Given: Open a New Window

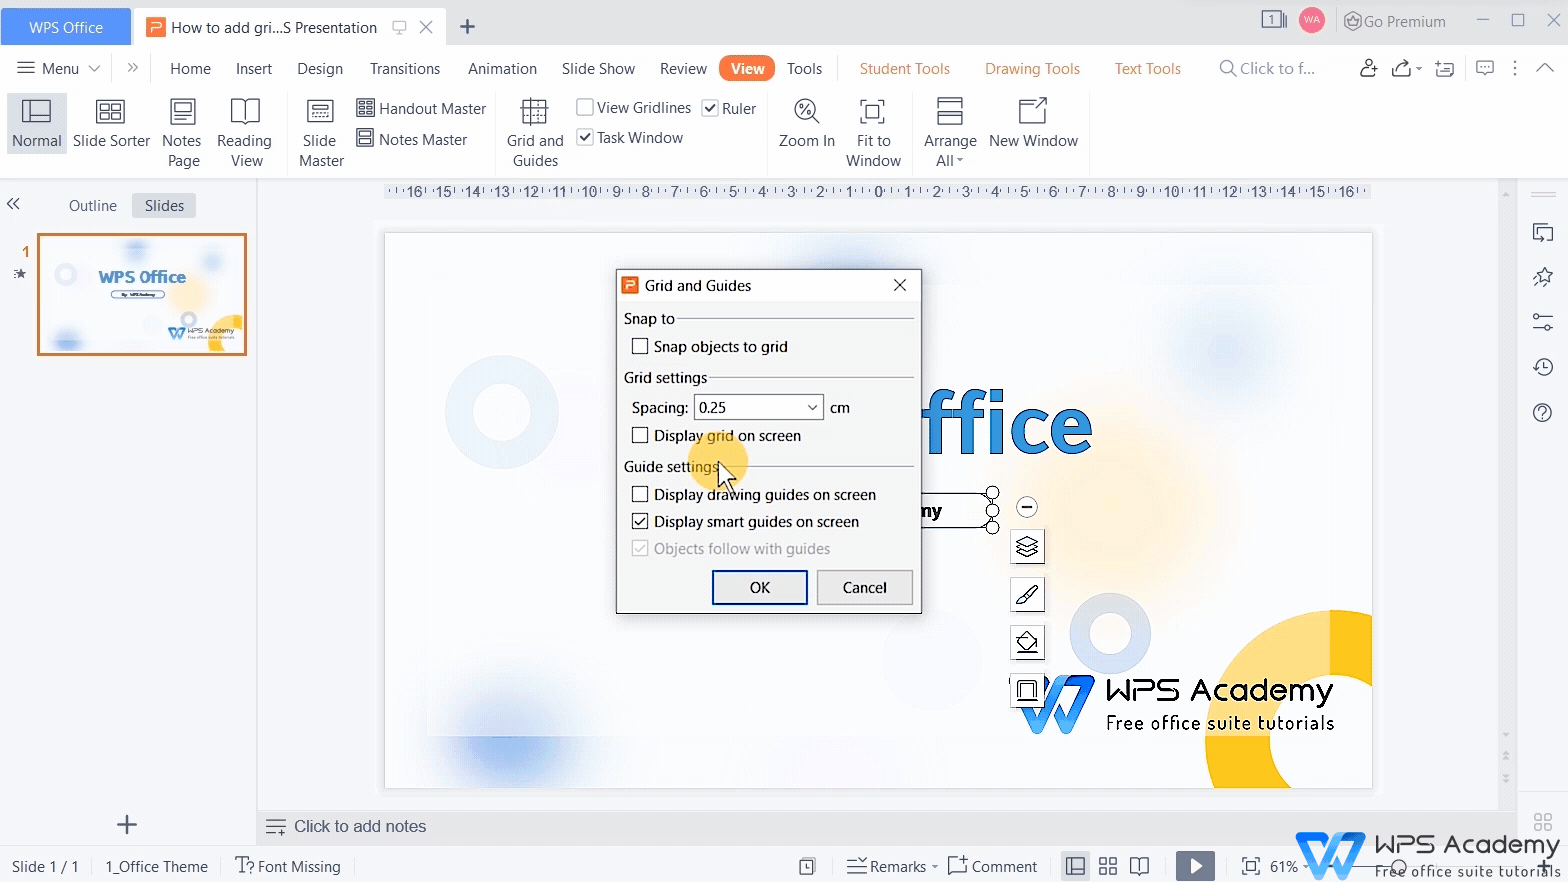Looking at the screenshot, I should click(x=1033, y=123).
